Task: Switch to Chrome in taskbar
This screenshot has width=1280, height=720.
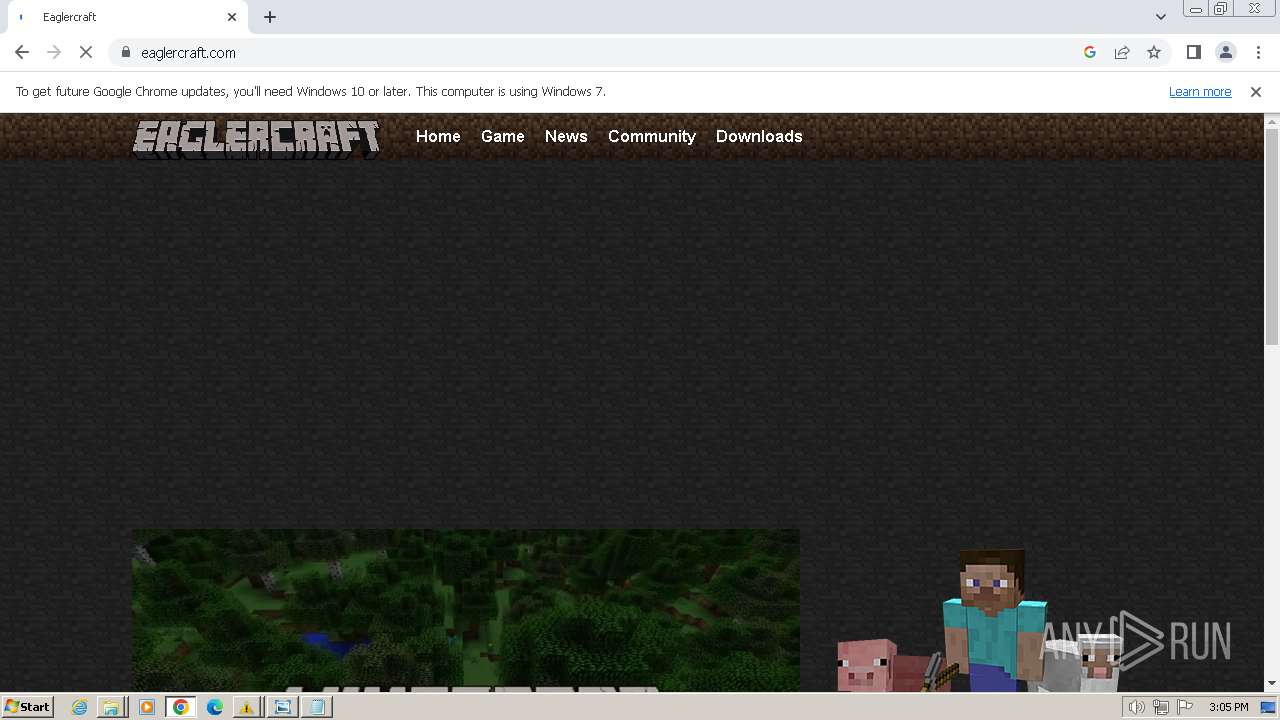Action: point(181,707)
